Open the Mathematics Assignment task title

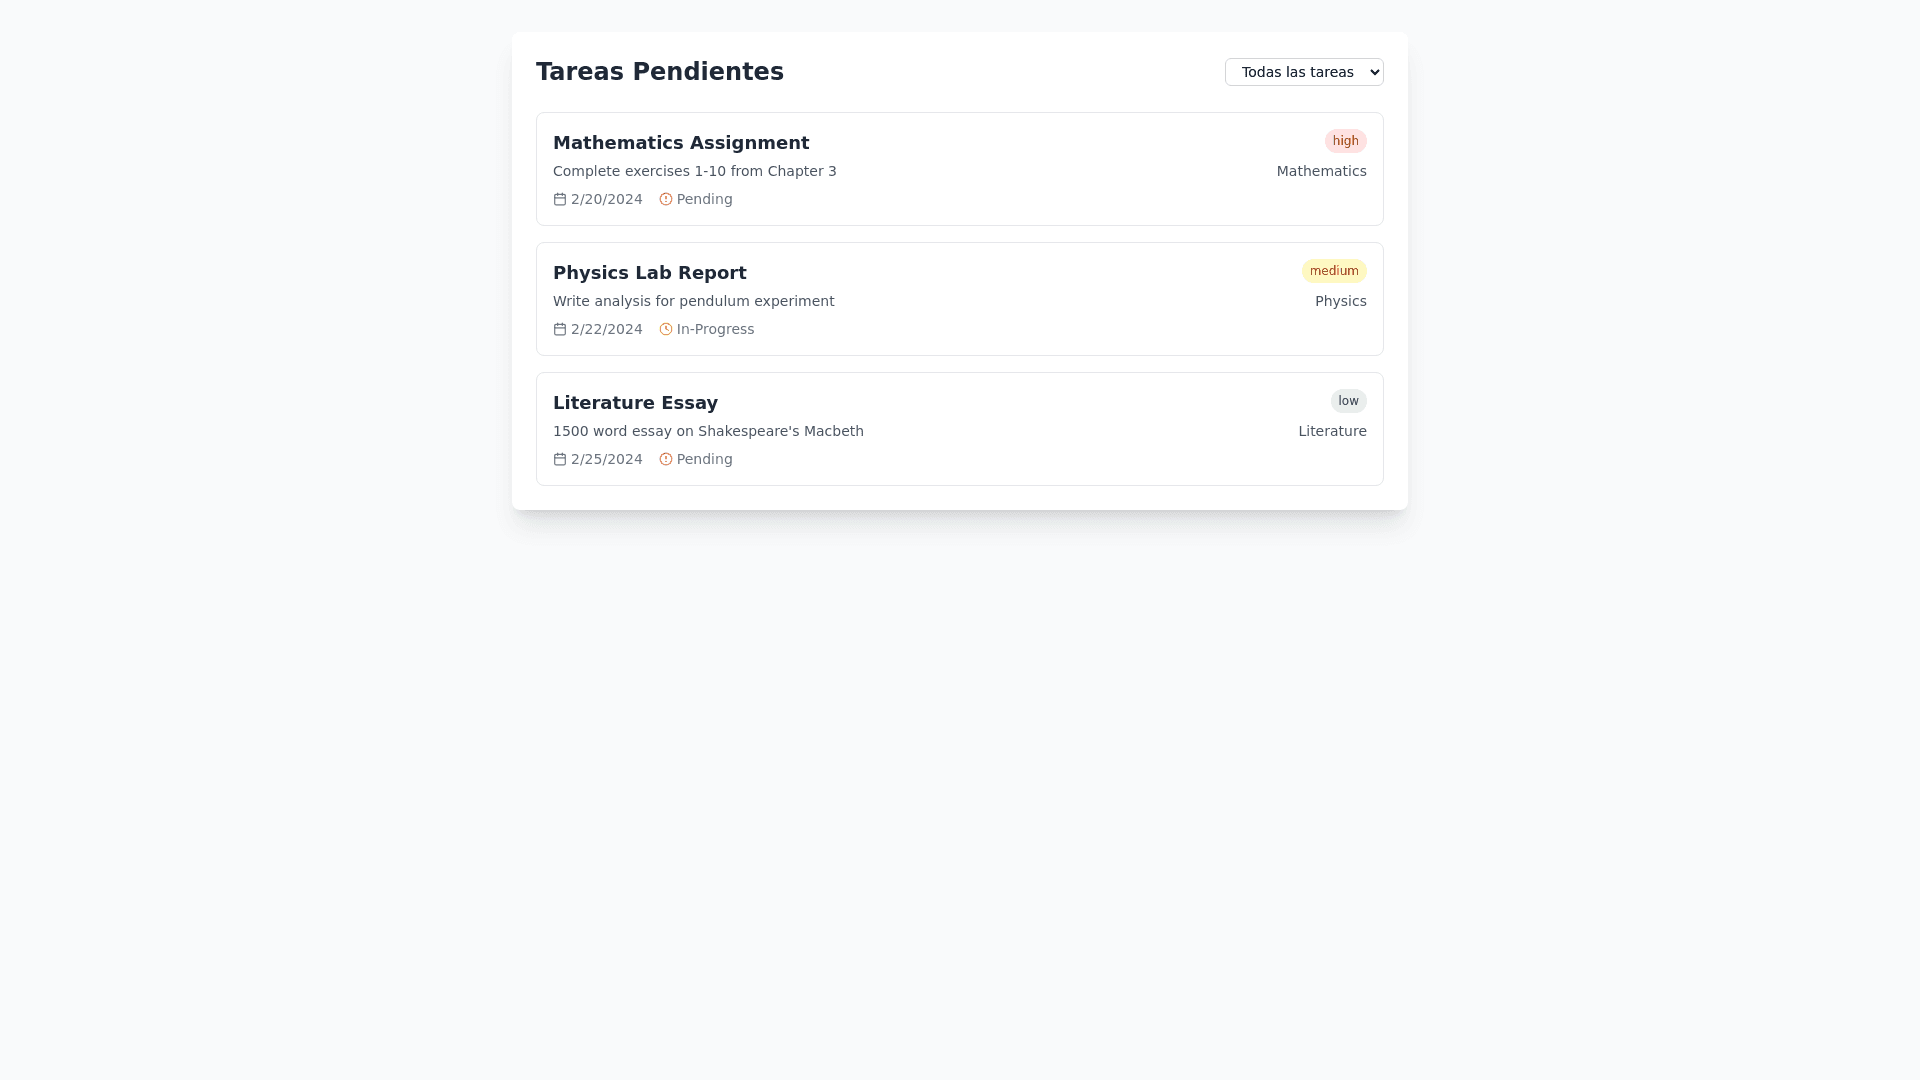coord(681,143)
